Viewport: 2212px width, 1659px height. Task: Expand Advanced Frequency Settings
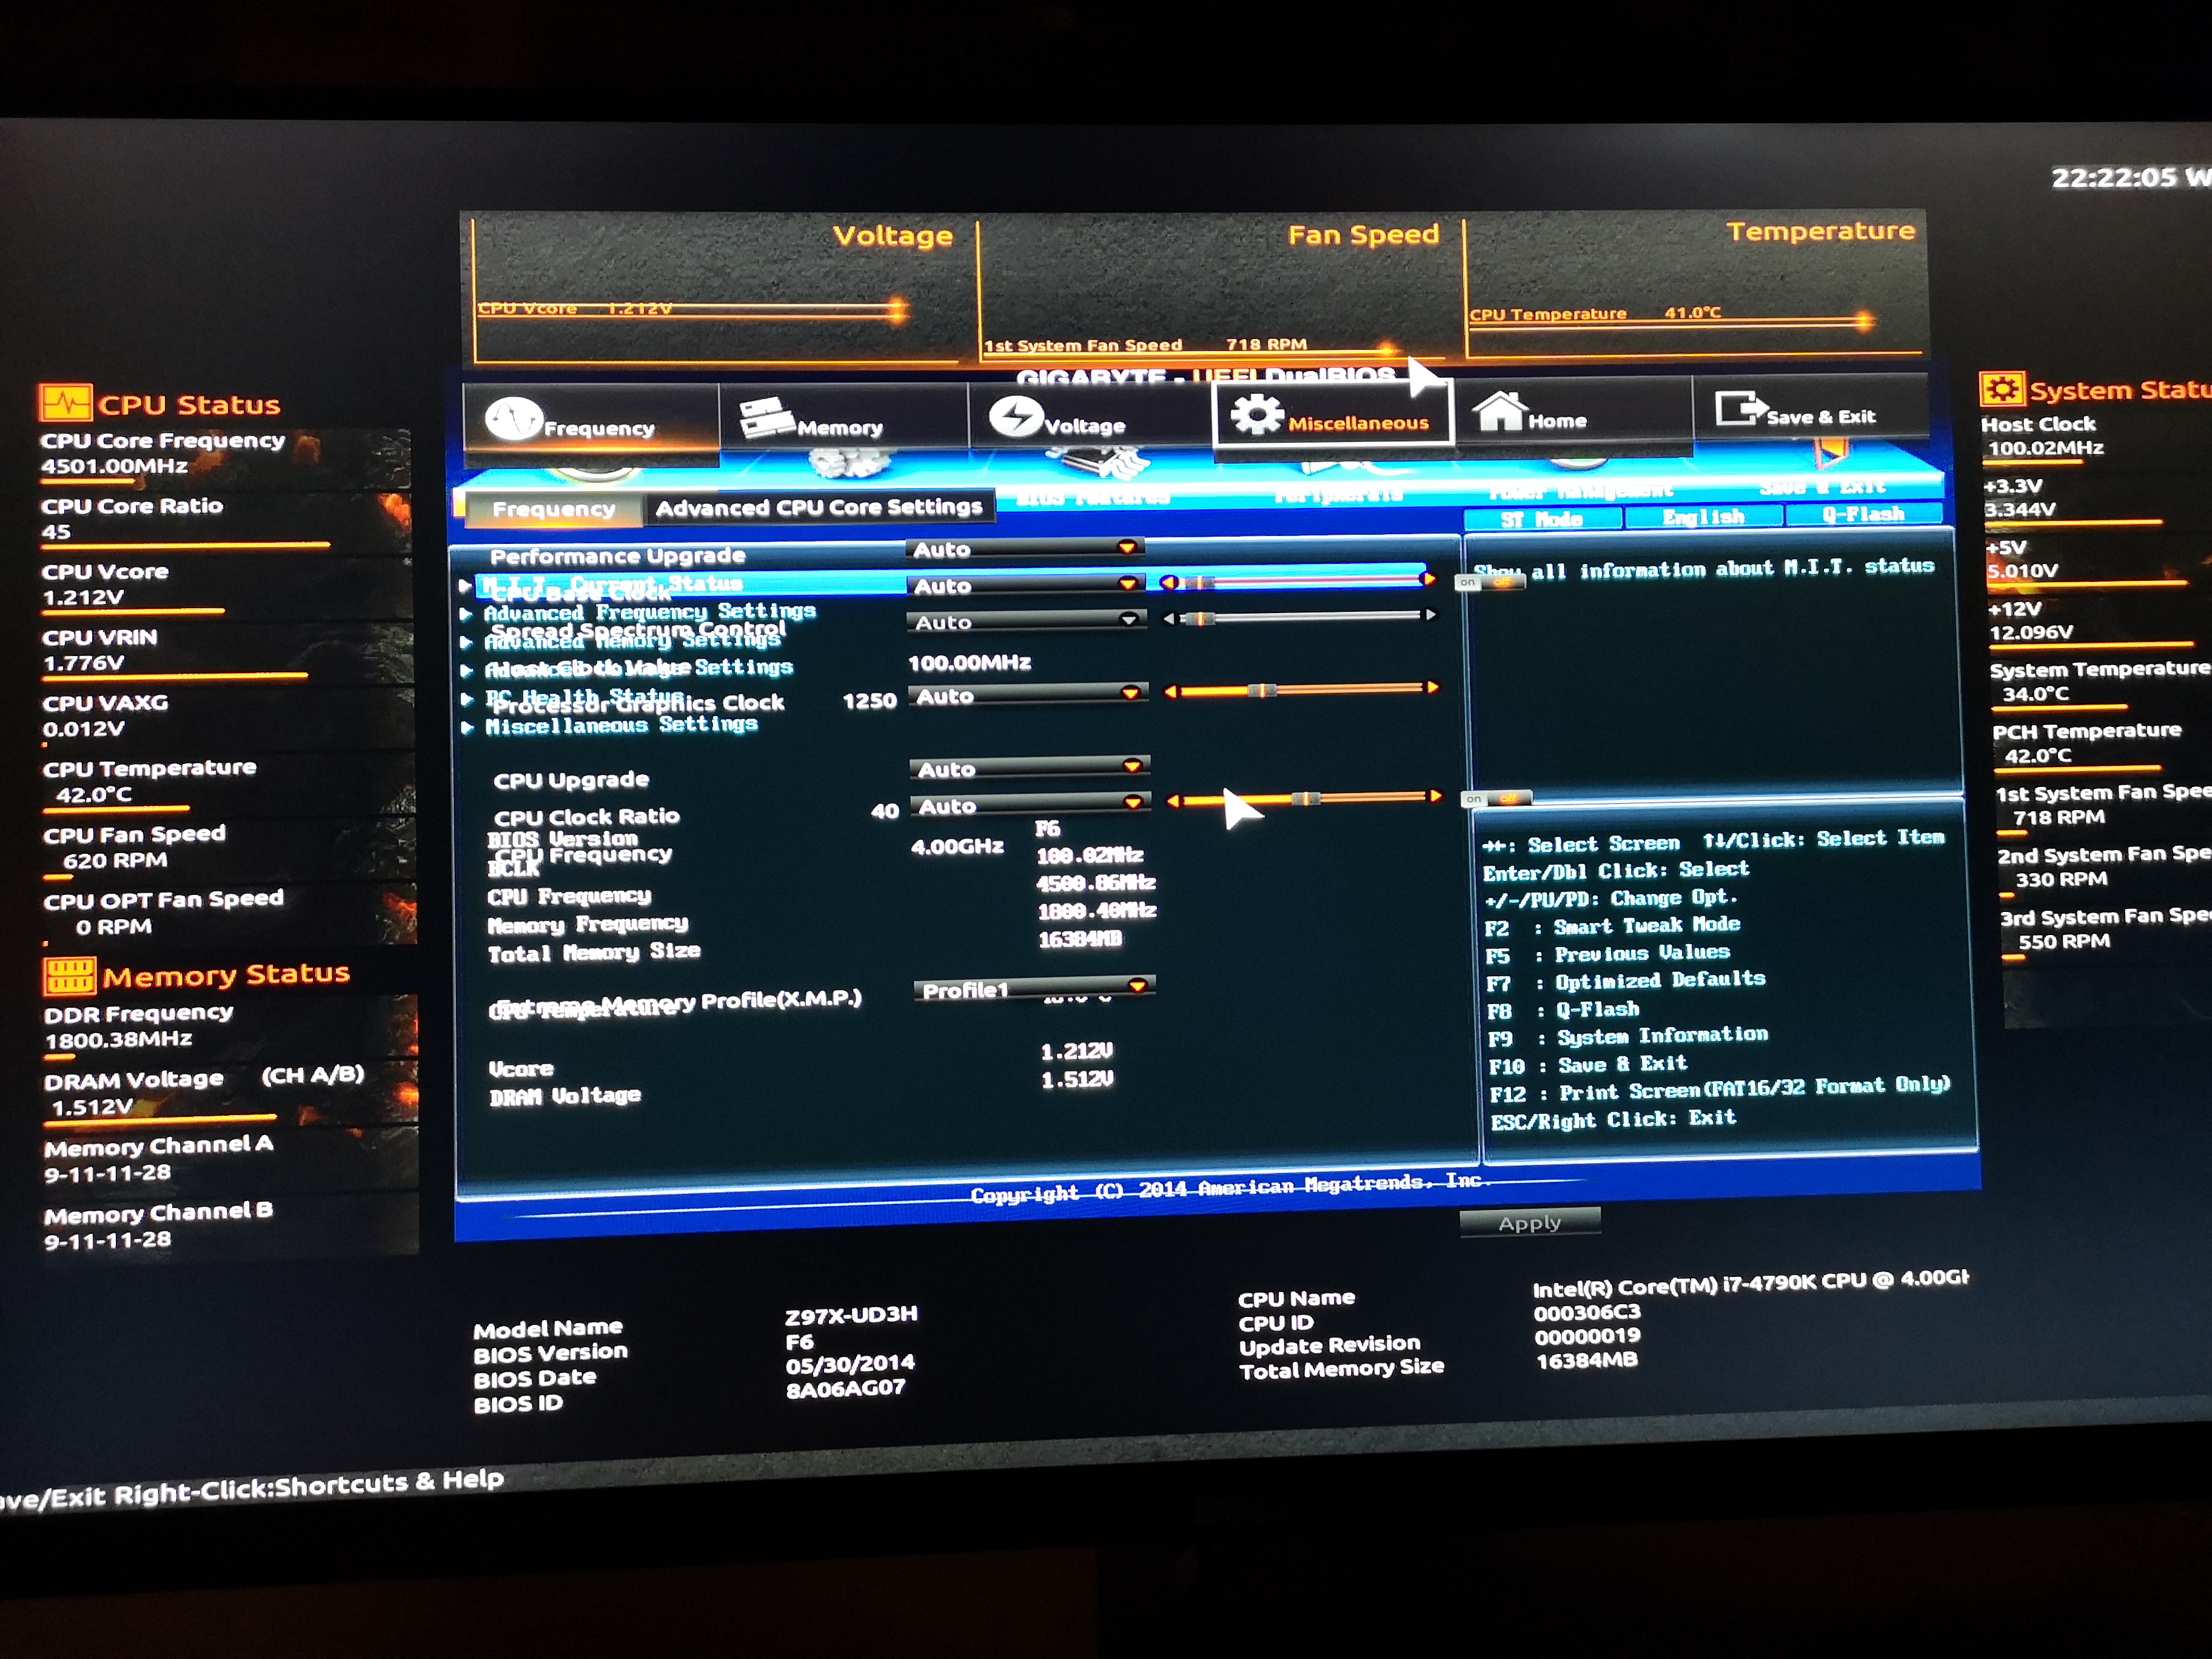click(x=650, y=611)
